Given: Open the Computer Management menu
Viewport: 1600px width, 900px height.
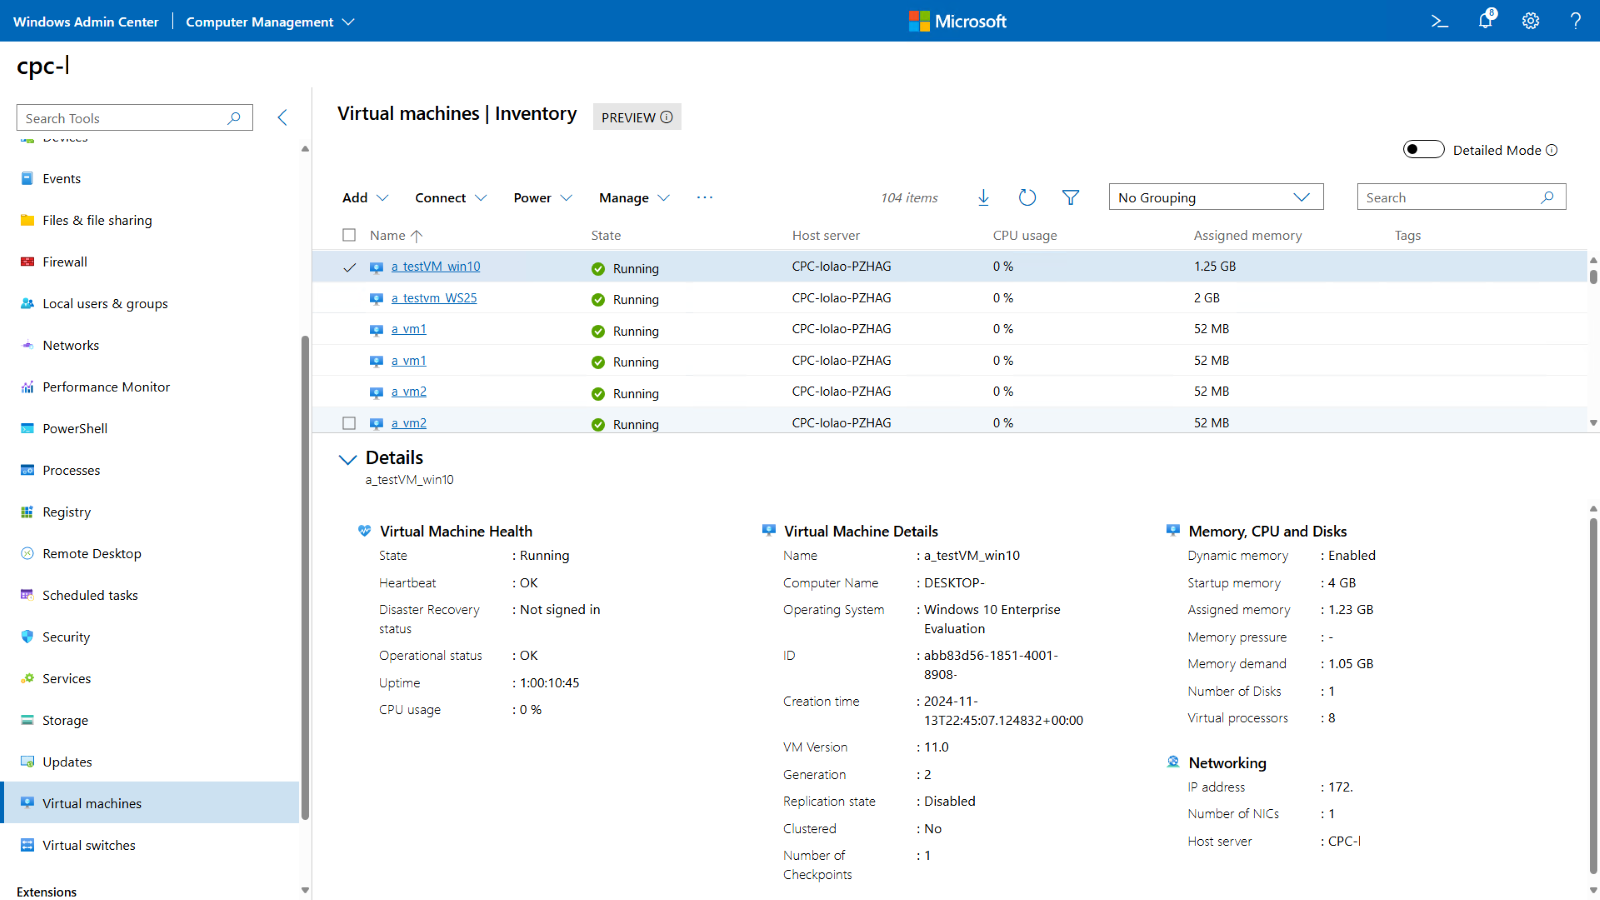Looking at the screenshot, I should (x=269, y=20).
